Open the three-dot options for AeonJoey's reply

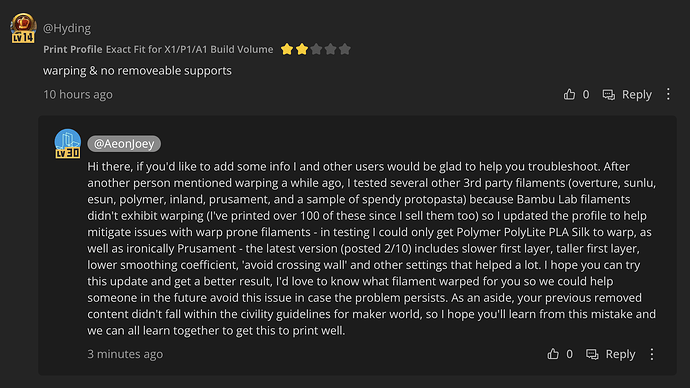tap(652, 354)
